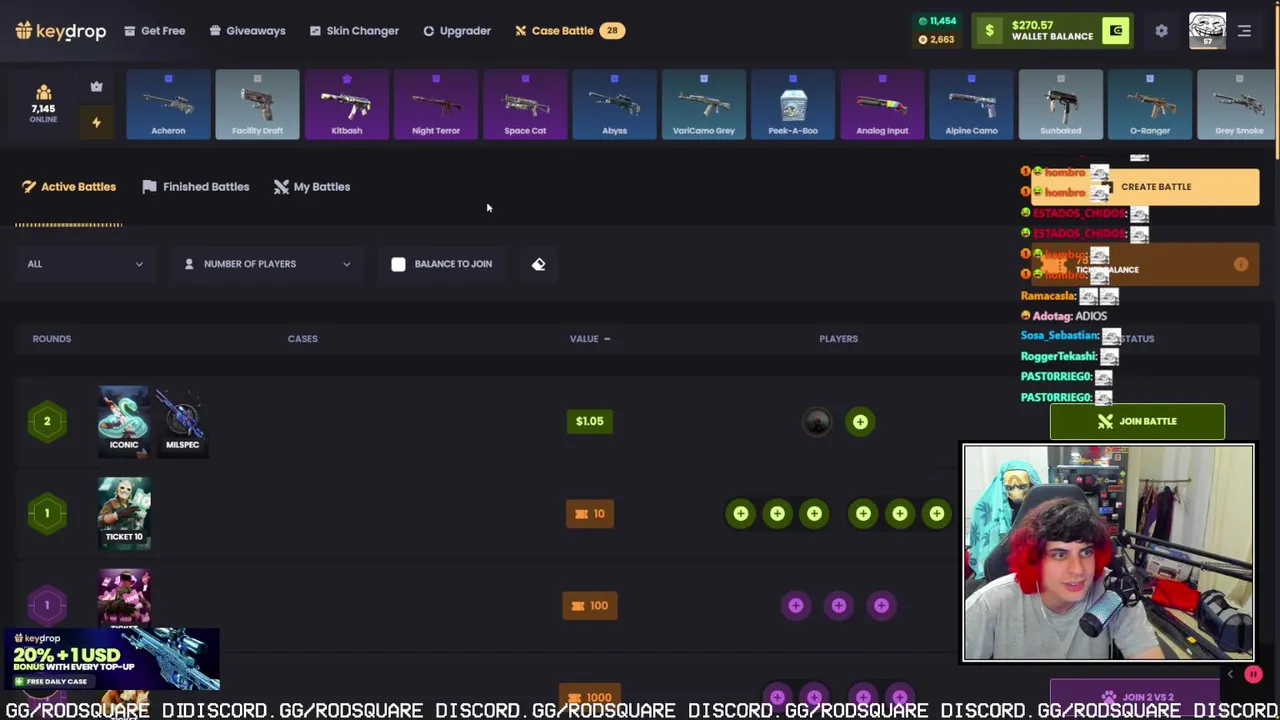
Task: Open Skin Changer
Action: [354, 31]
